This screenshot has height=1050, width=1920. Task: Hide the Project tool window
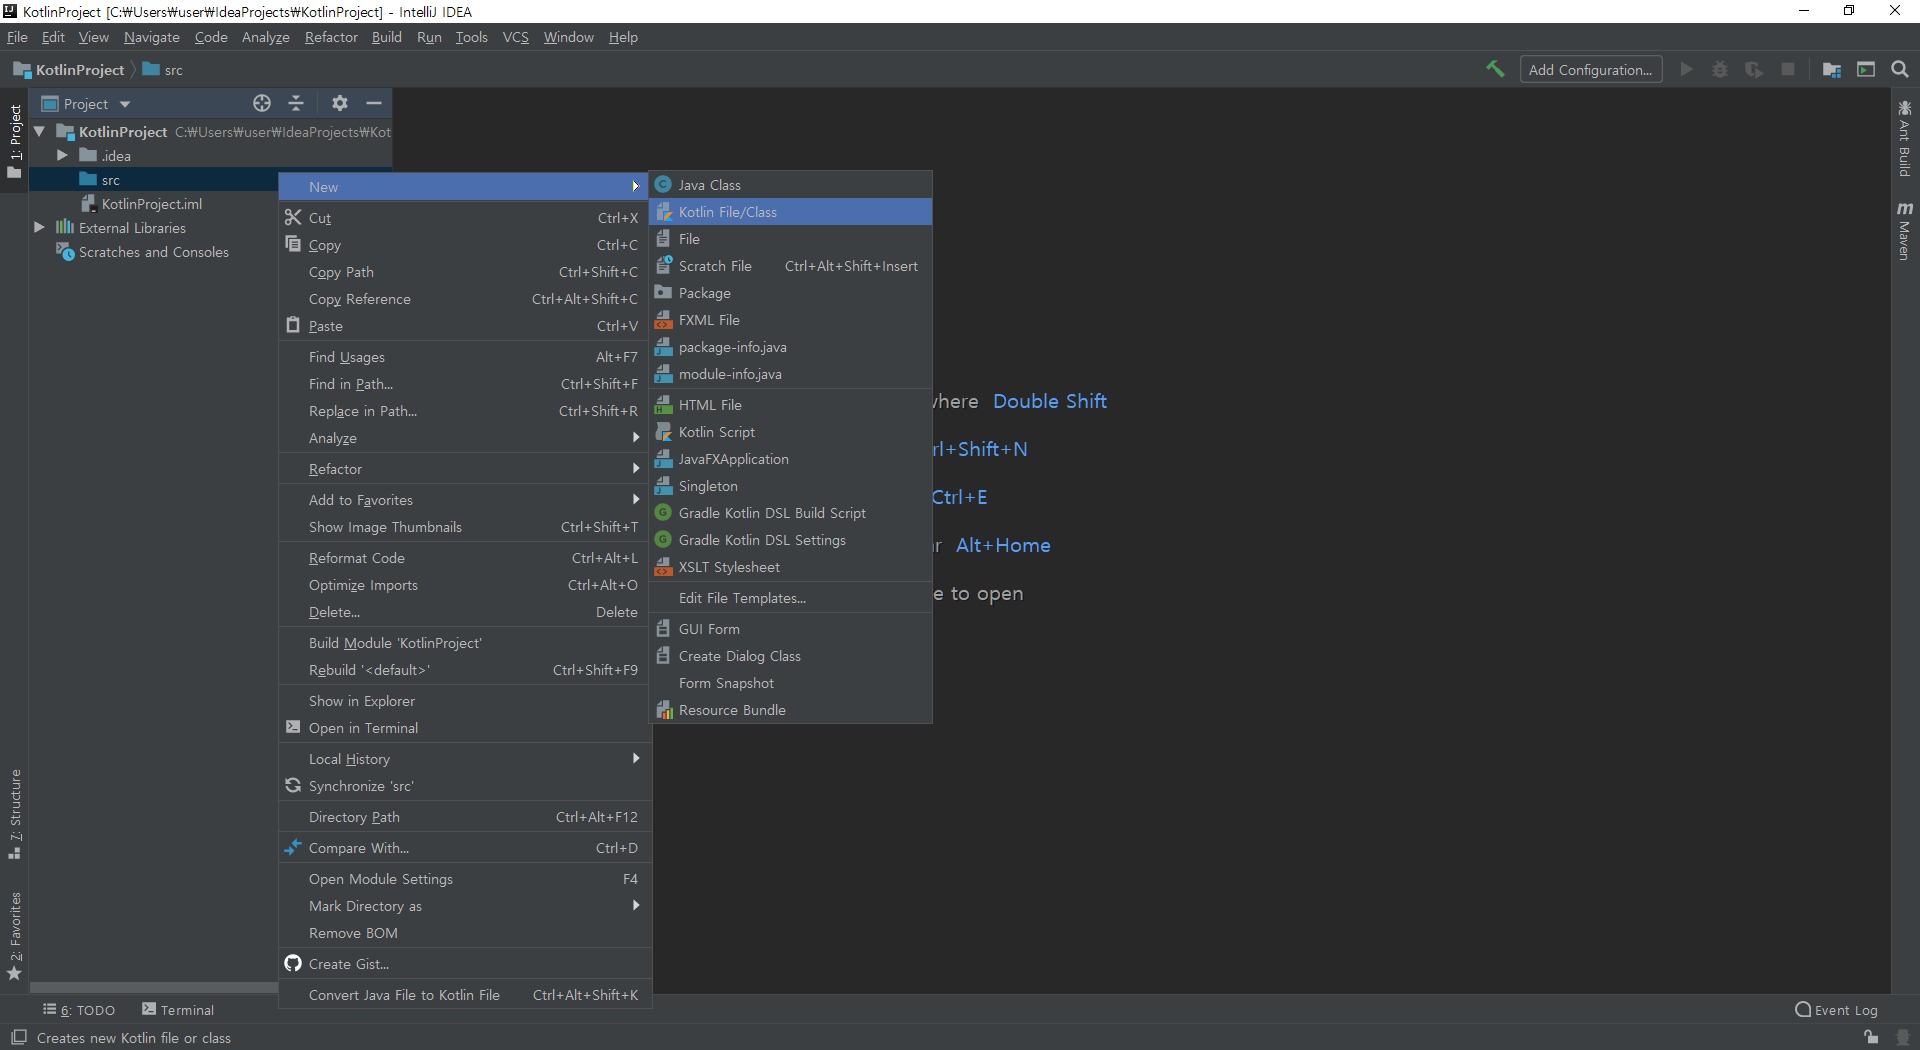pyautogui.click(x=374, y=103)
